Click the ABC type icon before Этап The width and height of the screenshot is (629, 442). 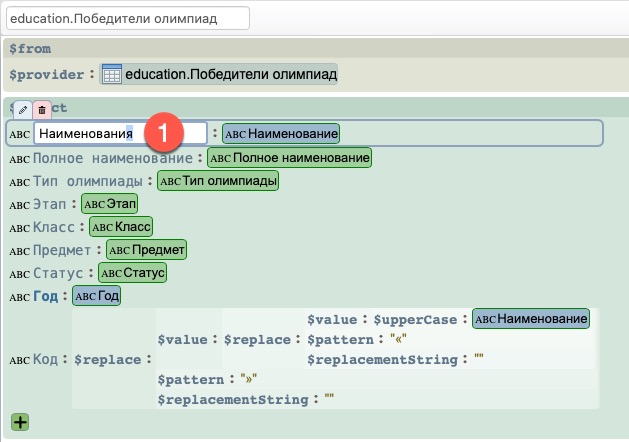pyautogui.click(x=19, y=204)
